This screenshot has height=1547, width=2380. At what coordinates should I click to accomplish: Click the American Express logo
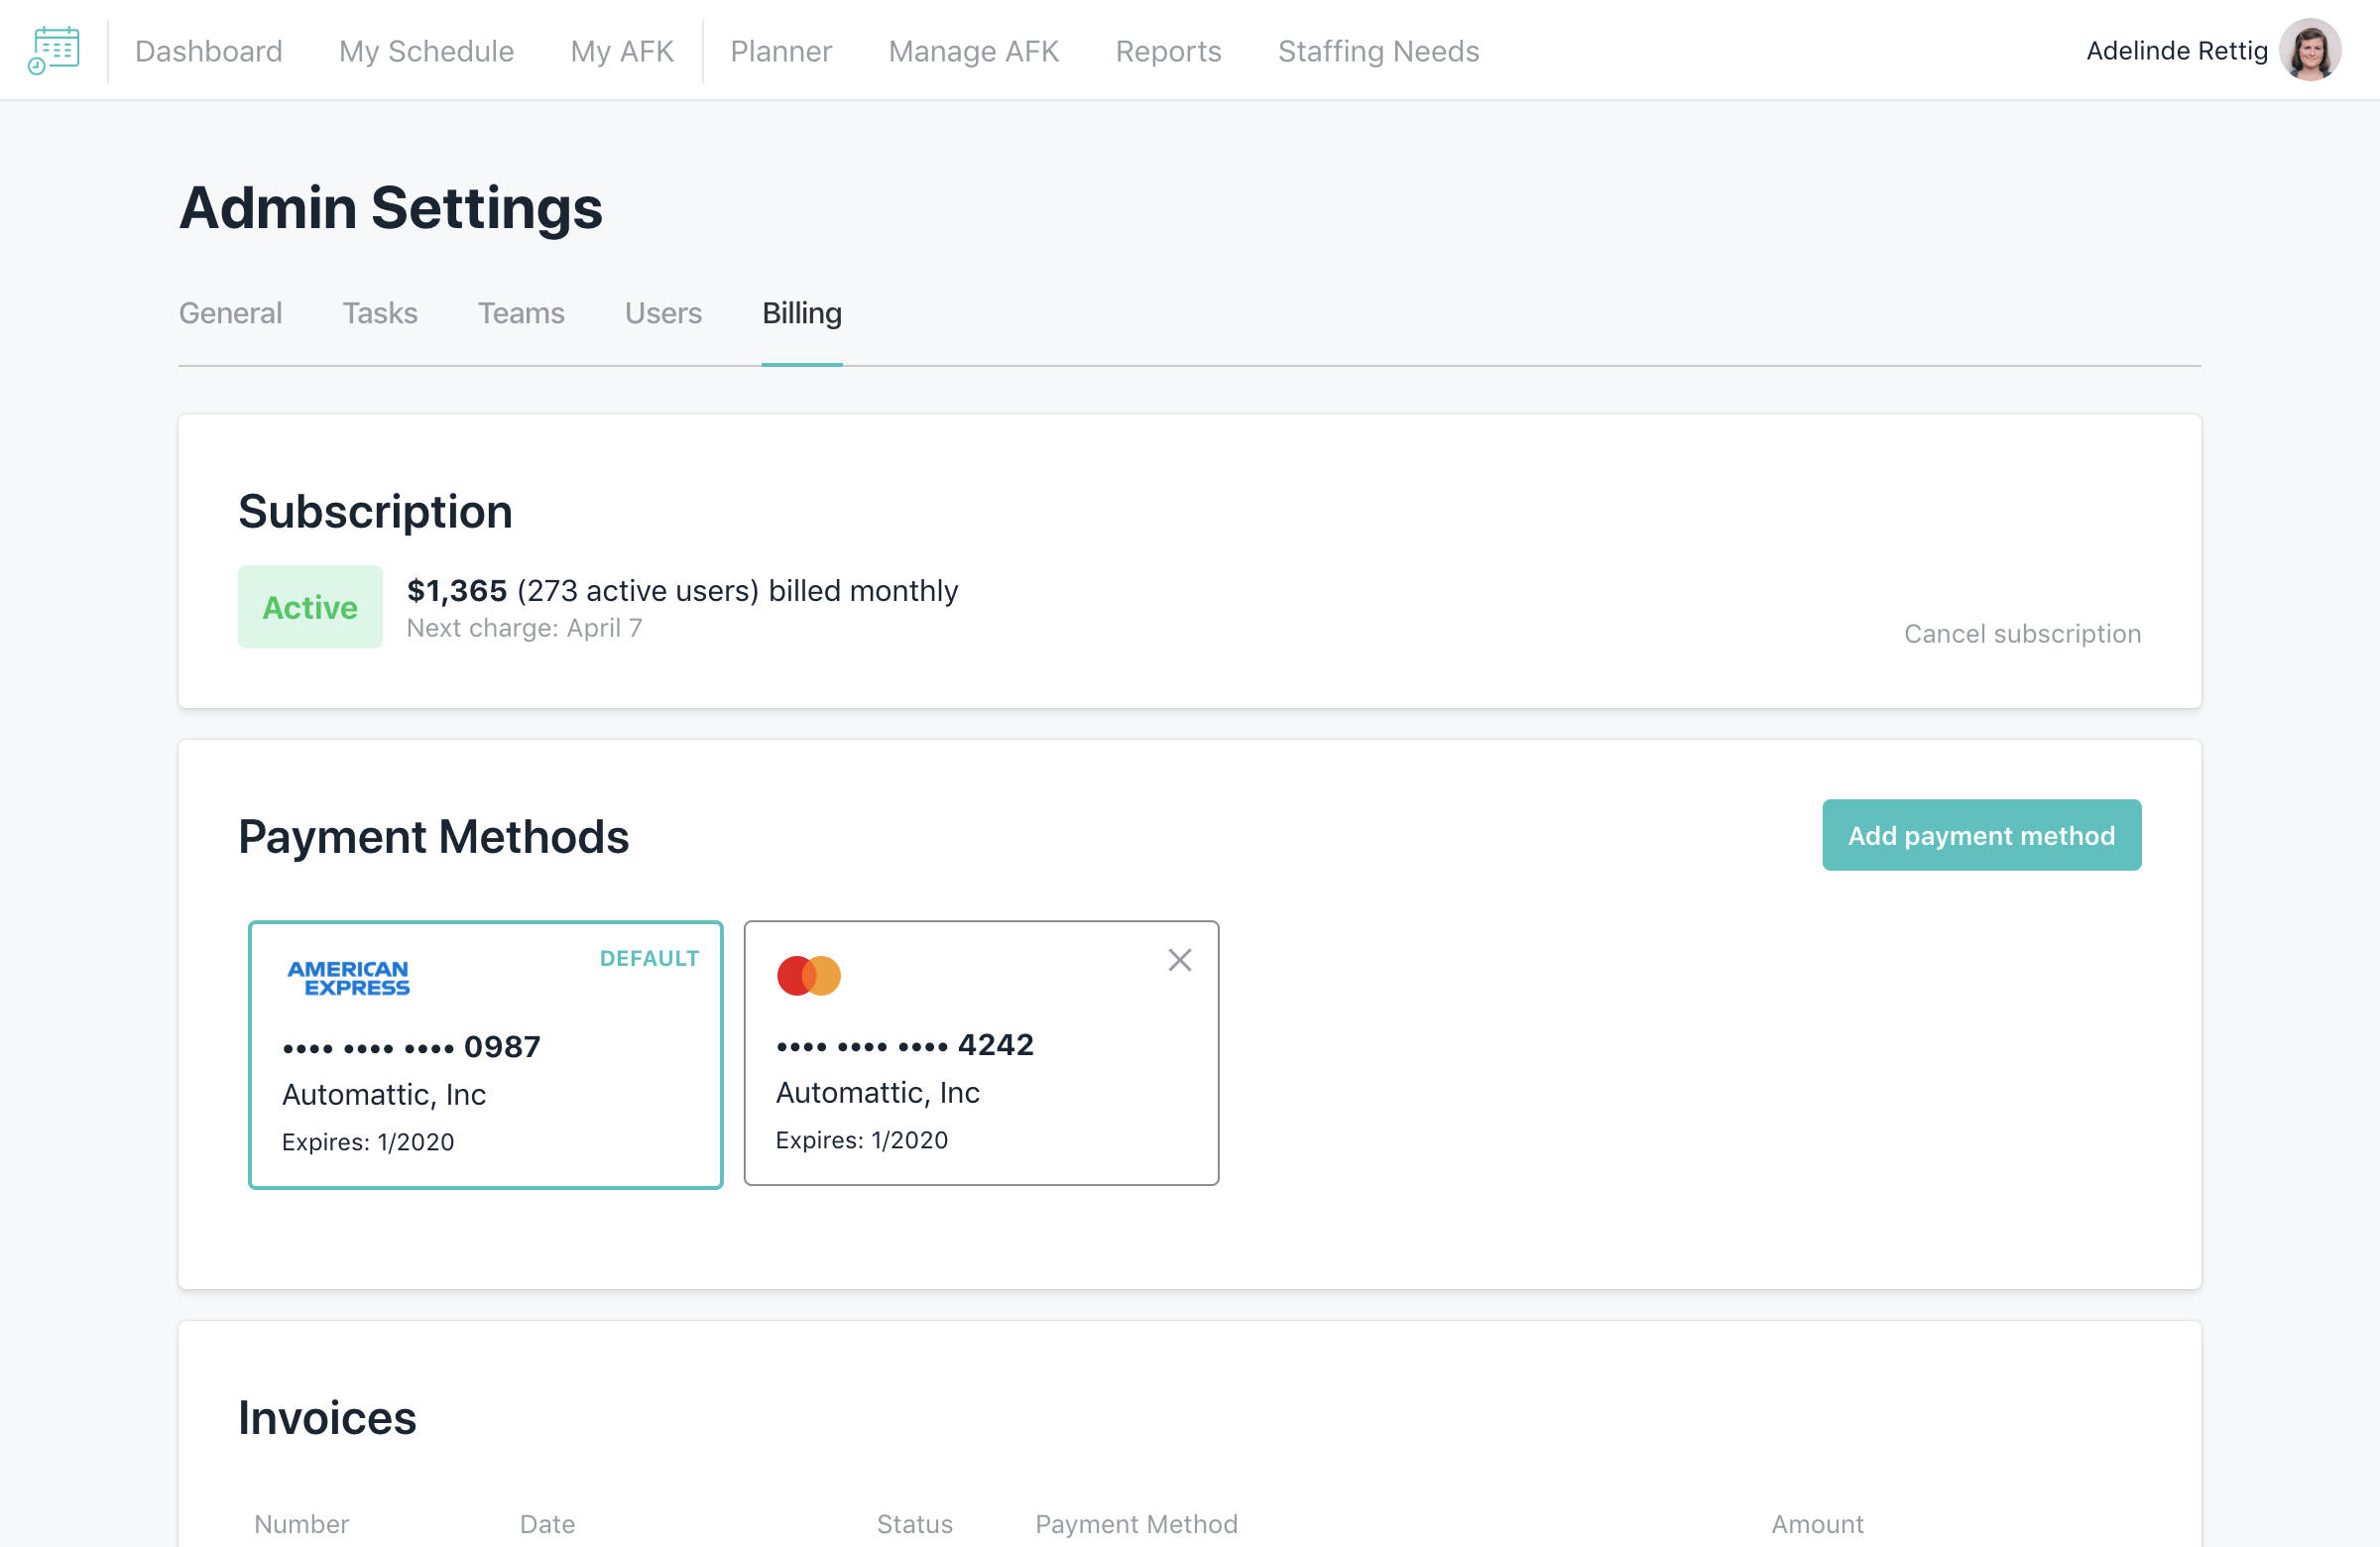pos(348,978)
